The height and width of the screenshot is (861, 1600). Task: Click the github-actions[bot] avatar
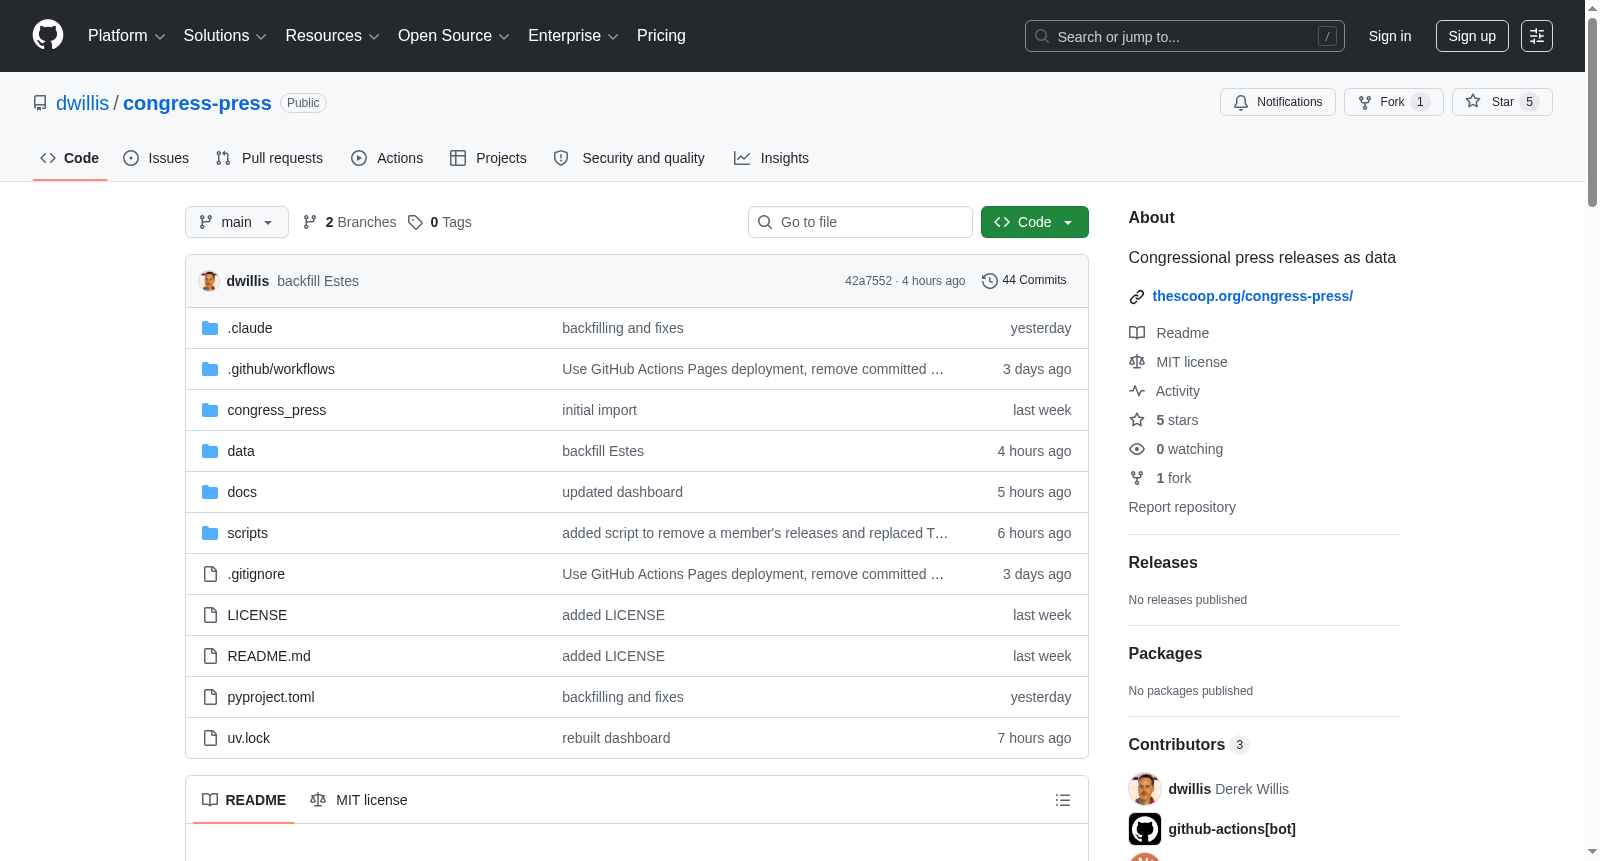[1145, 829]
